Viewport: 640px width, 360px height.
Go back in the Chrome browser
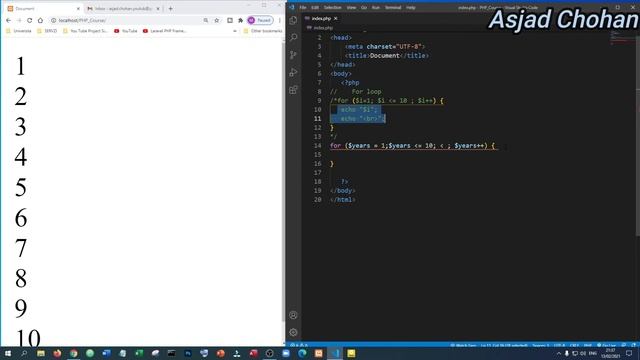pos(9,20)
